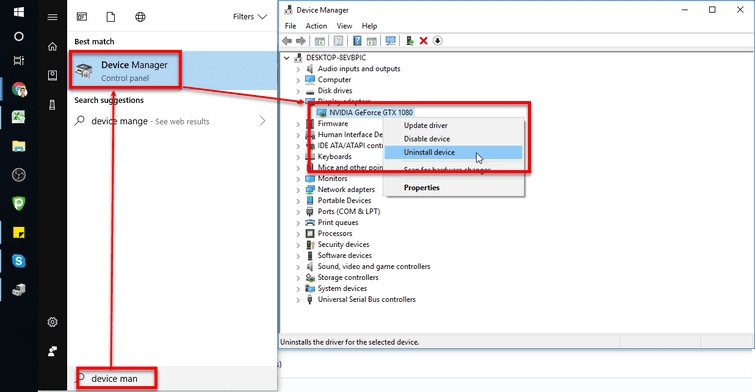Select the Portable Devices tree item

(344, 200)
